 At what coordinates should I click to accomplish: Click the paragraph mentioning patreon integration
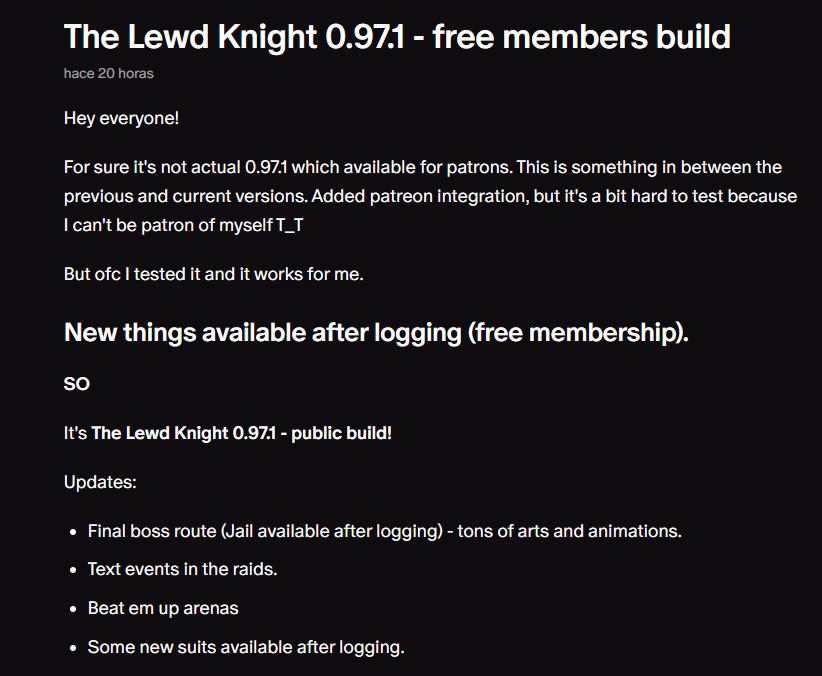[x=430, y=196]
